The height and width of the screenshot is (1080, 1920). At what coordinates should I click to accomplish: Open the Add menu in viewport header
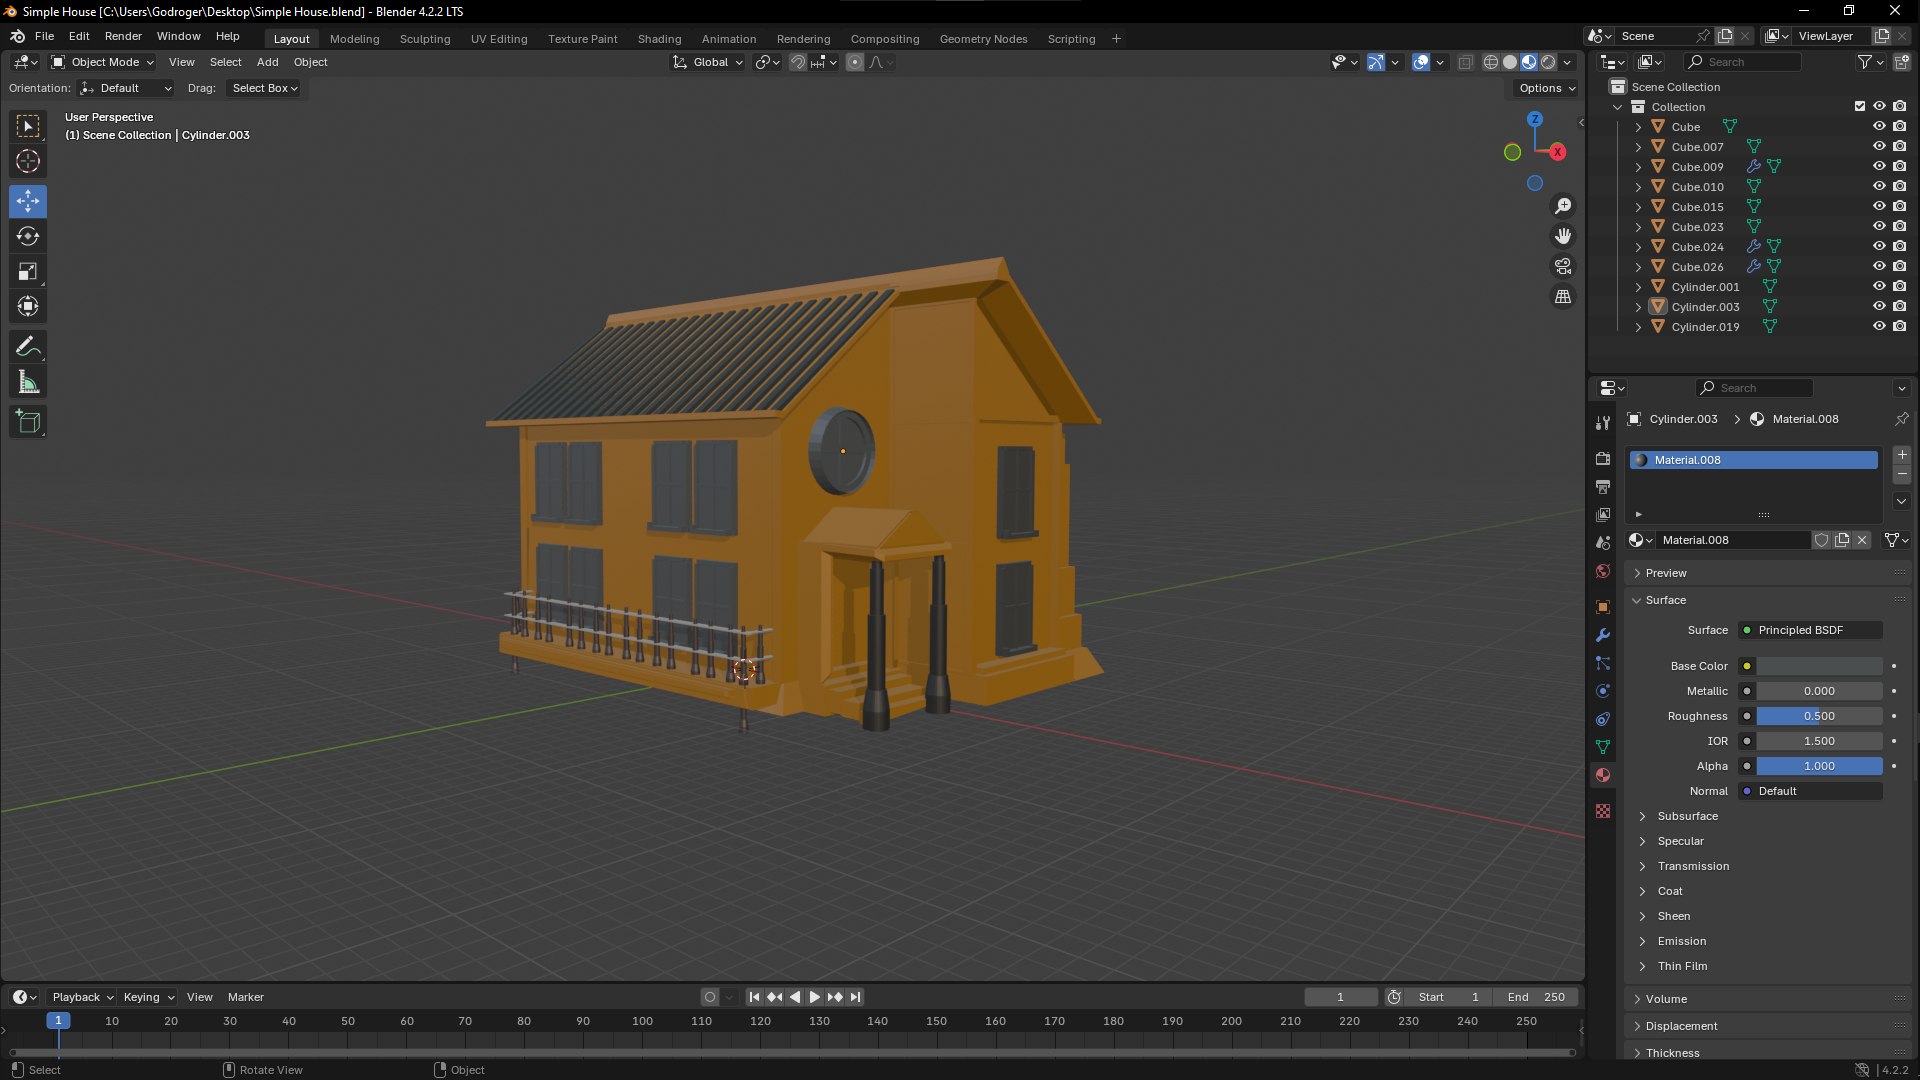pyautogui.click(x=267, y=62)
